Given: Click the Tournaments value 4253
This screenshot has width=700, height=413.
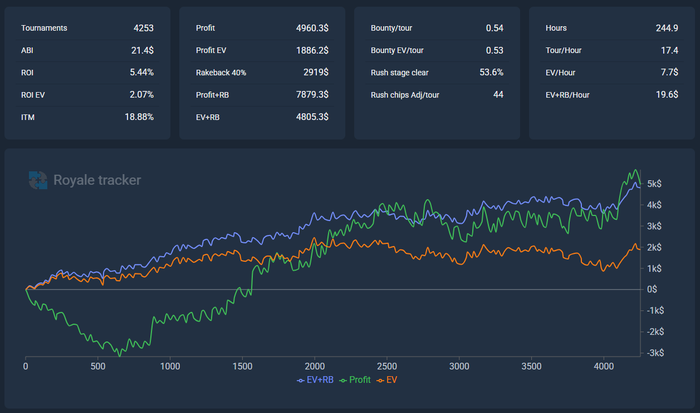Looking at the screenshot, I should [x=143, y=28].
